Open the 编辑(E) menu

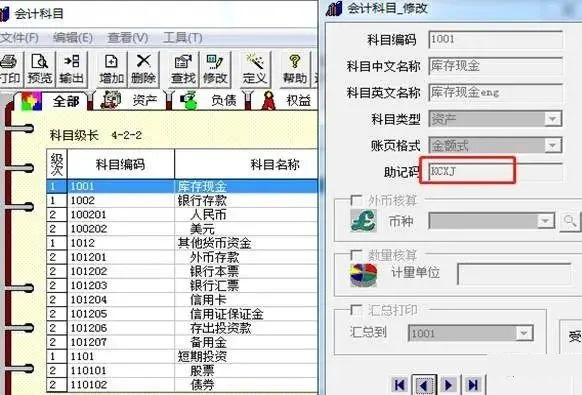point(73,37)
